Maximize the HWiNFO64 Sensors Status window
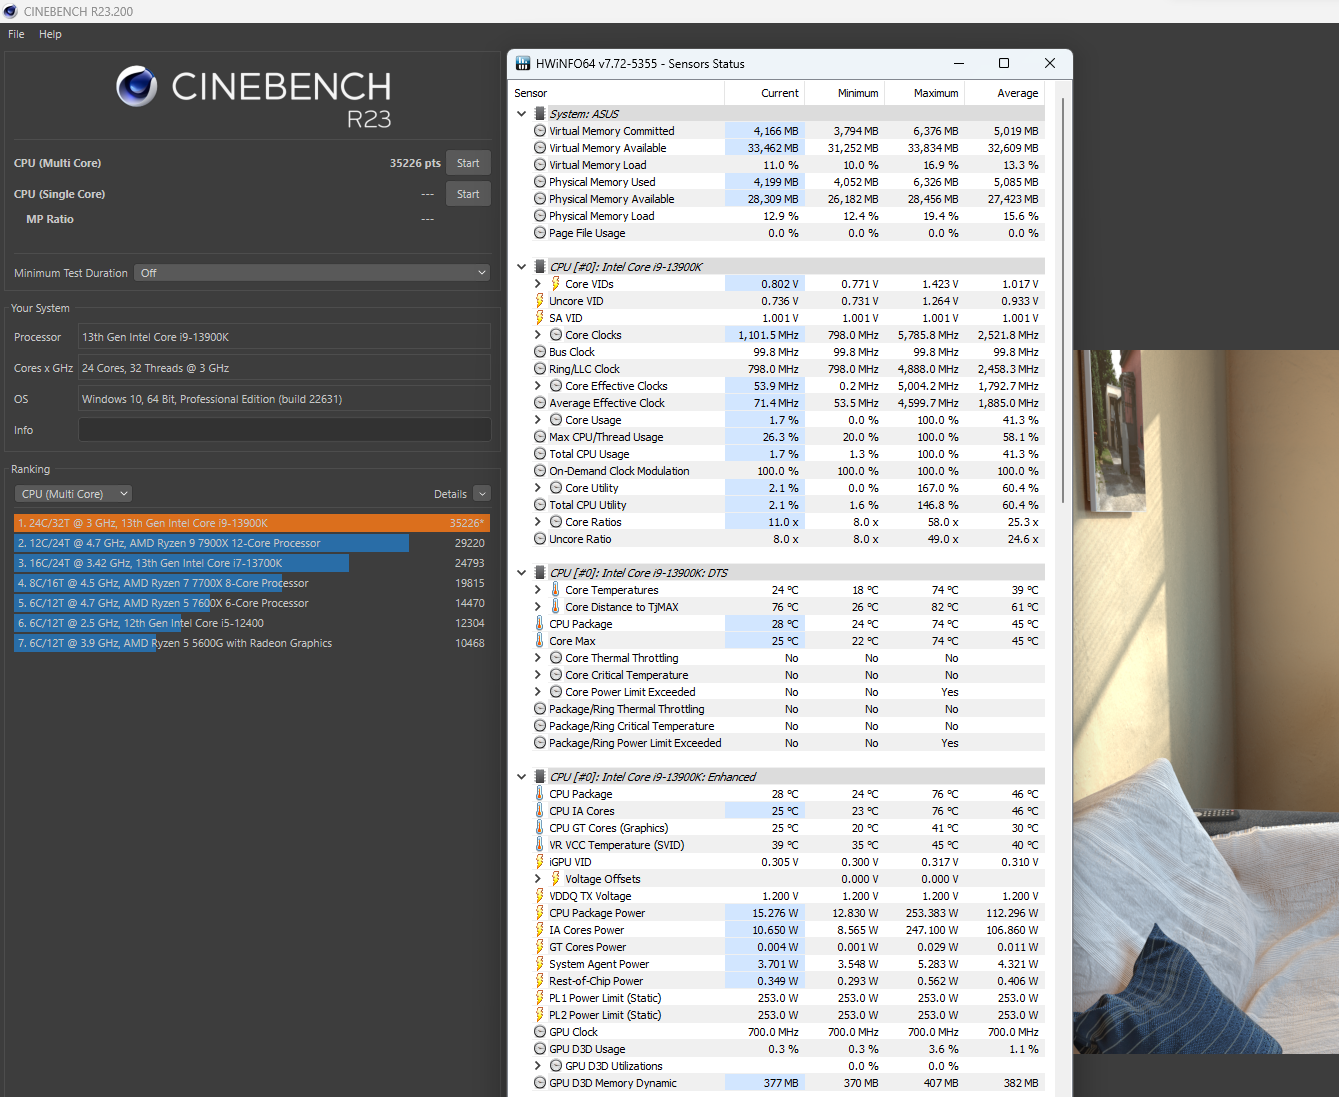This screenshot has width=1339, height=1097. click(x=1004, y=63)
